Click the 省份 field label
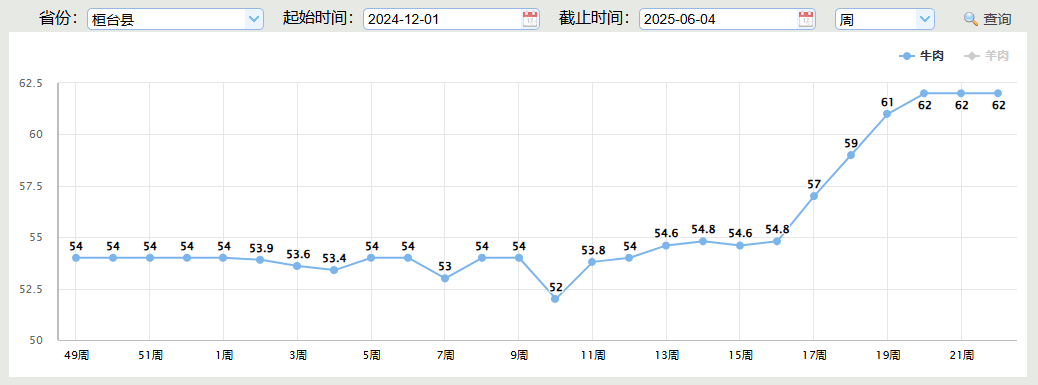1038x385 pixels. pyautogui.click(x=58, y=19)
